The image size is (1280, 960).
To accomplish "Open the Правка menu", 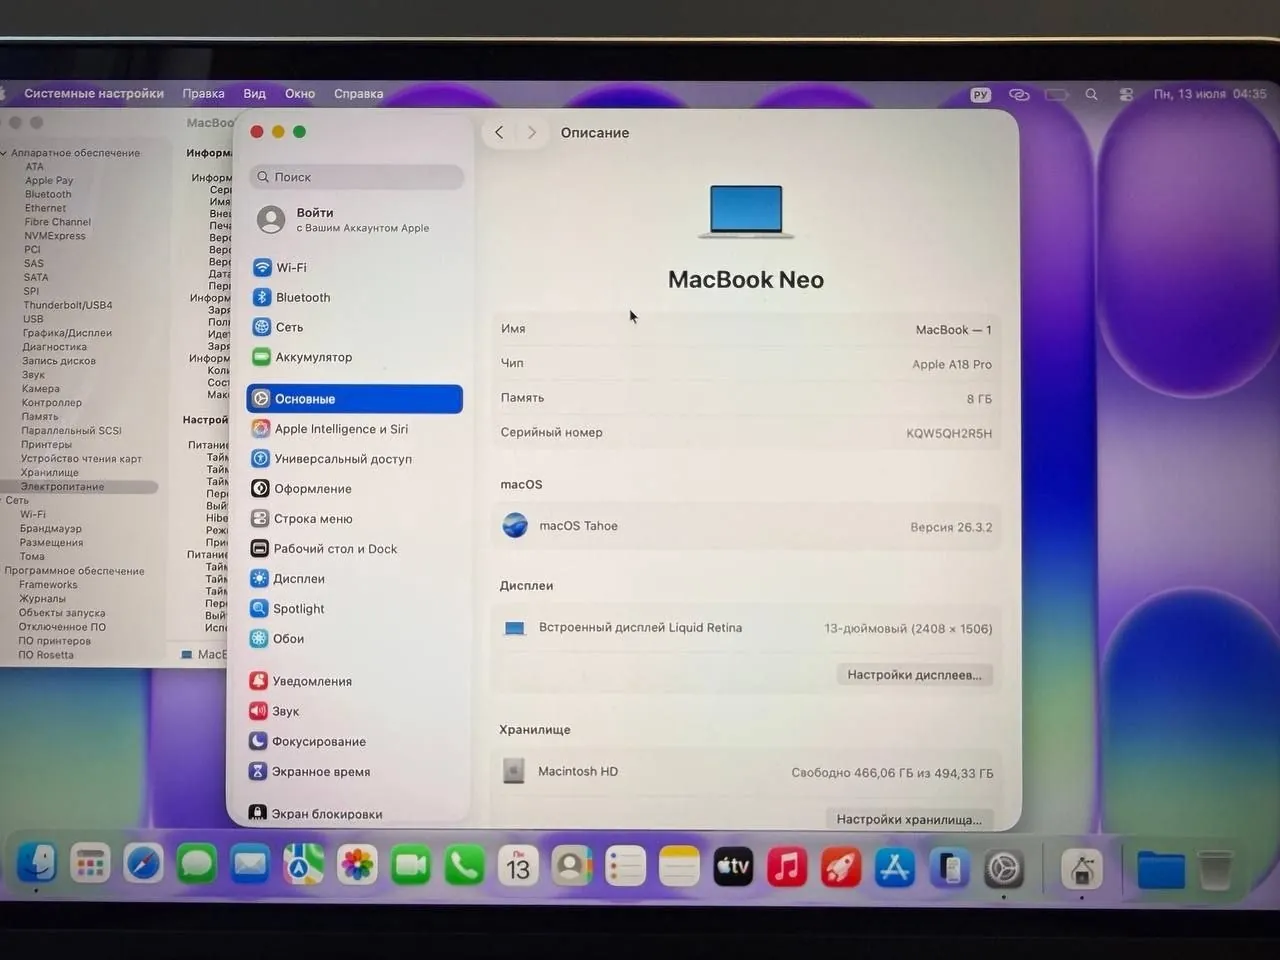I will pyautogui.click(x=203, y=93).
